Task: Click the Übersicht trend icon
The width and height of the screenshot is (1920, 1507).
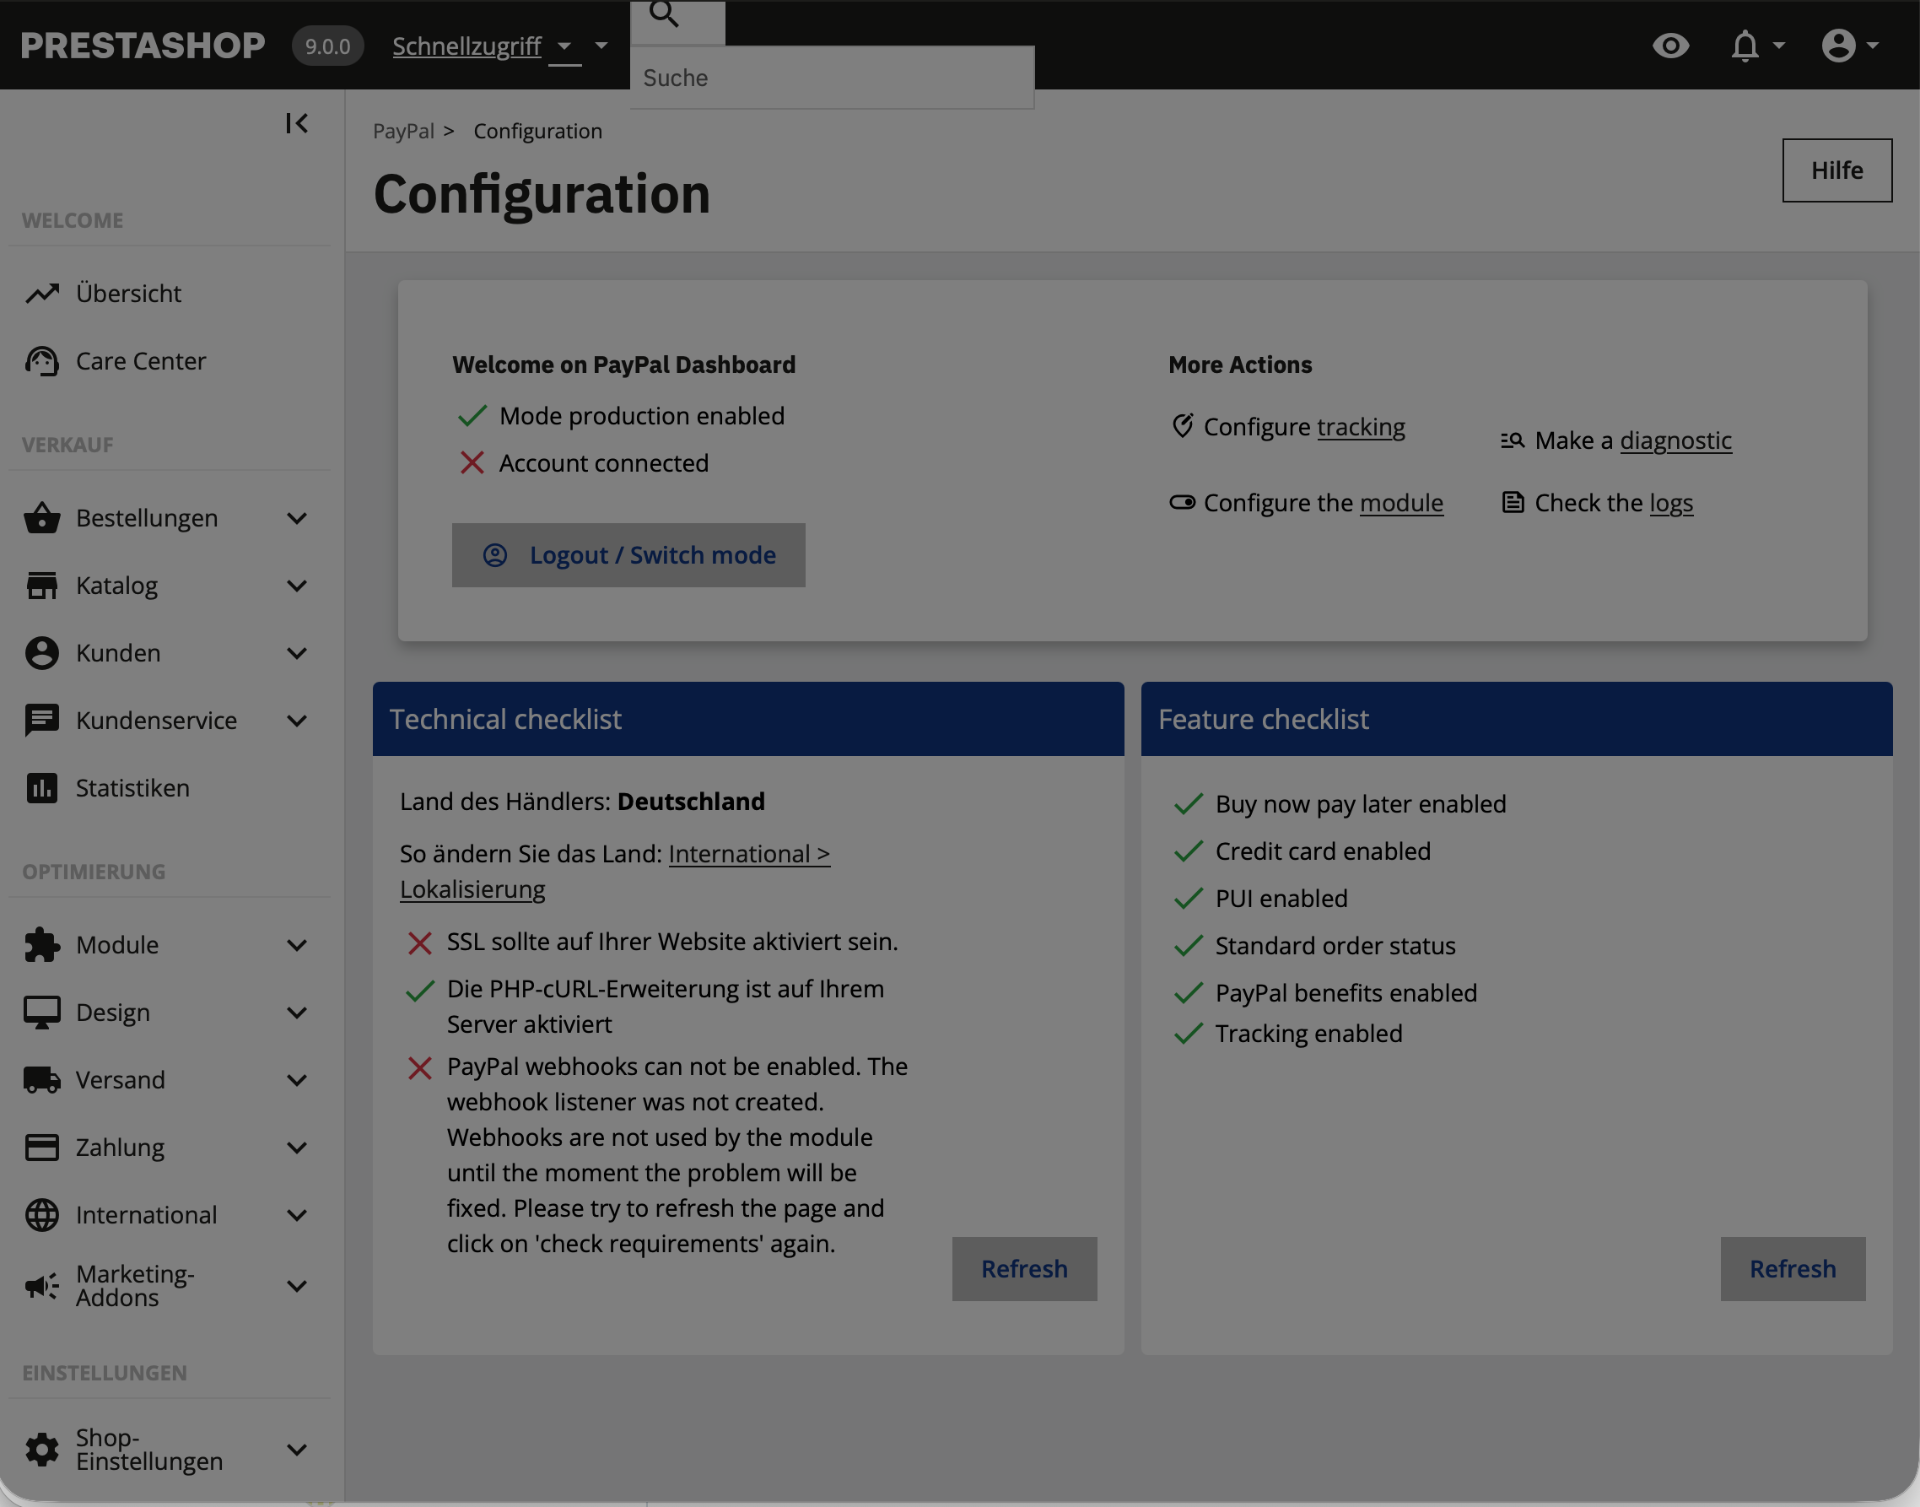Action: 42,293
